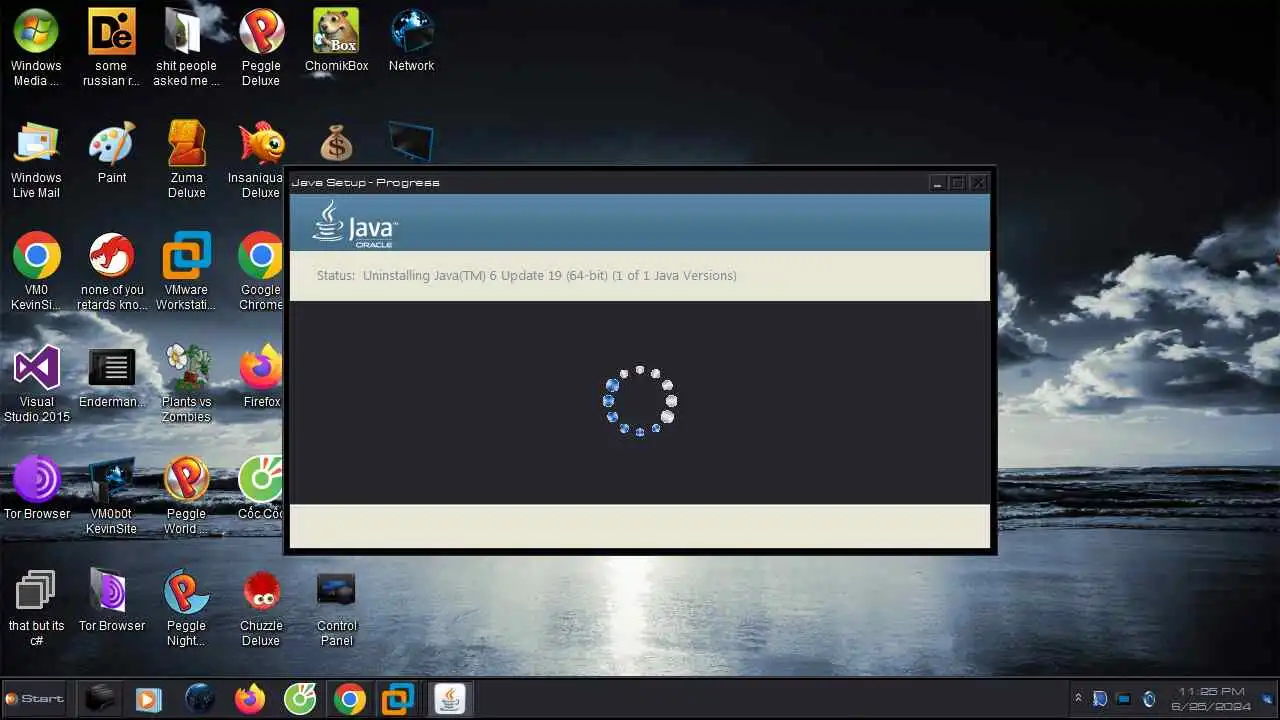1280x720 pixels.
Task: Launch VMware Workstation desktop shortcut
Action: [186, 272]
